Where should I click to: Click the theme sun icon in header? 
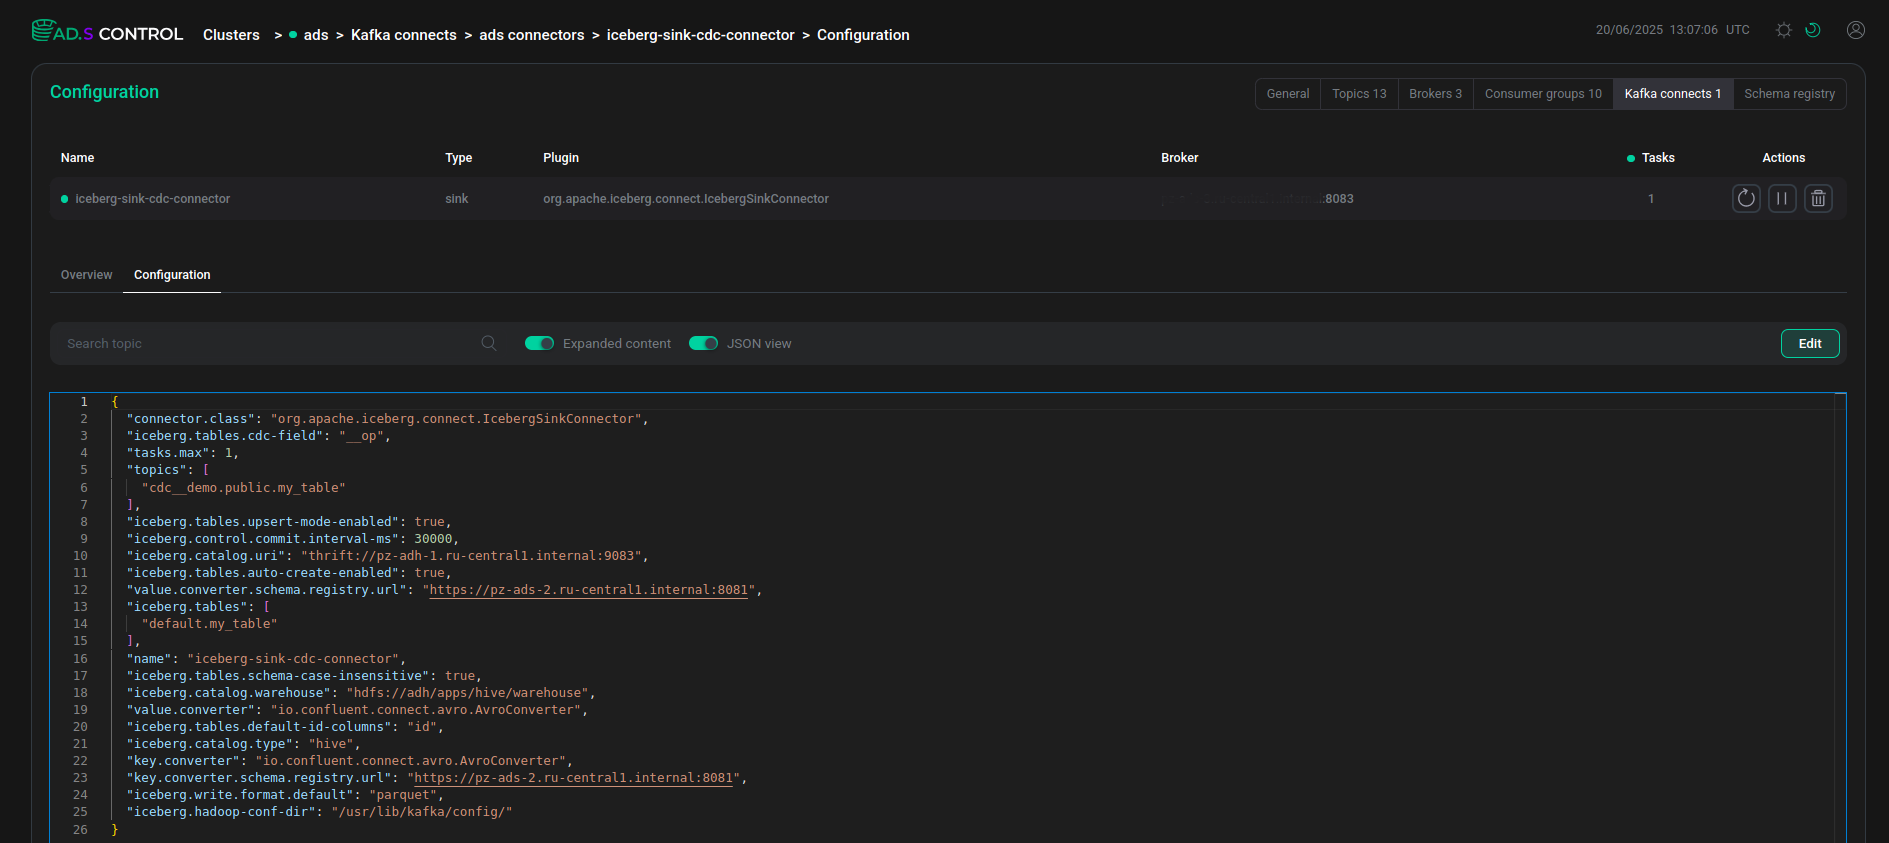[1783, 30]
